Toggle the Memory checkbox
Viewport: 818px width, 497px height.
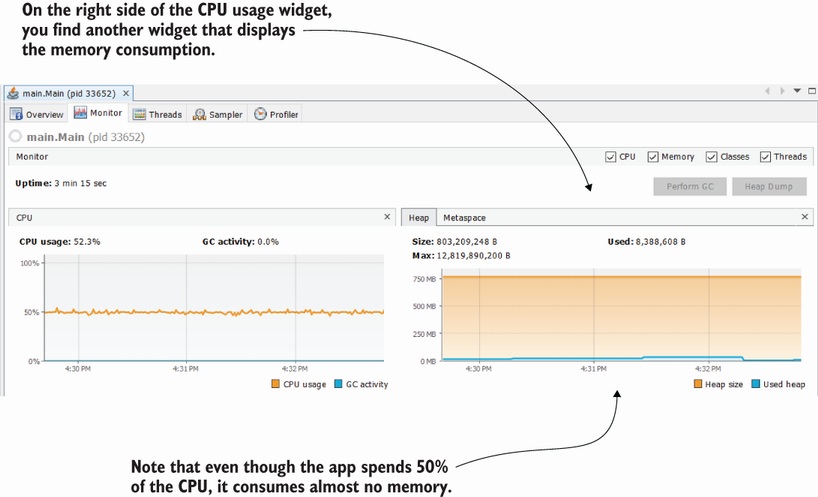pyautogui.click(x=653, y=157)
